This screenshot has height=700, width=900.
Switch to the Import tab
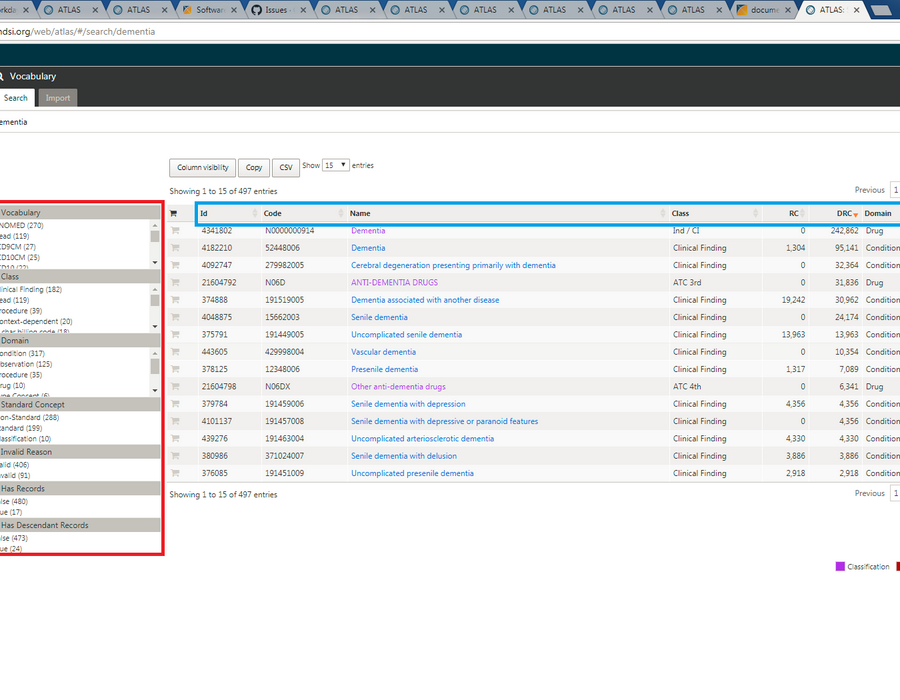click(58, 98)
